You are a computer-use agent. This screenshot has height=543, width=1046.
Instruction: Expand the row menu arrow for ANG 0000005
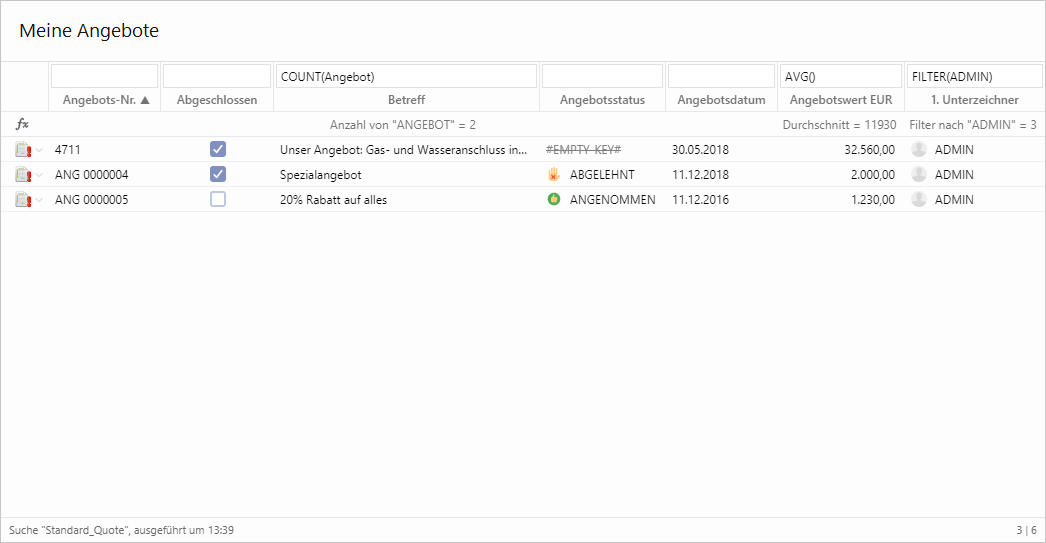pos(41,200)
